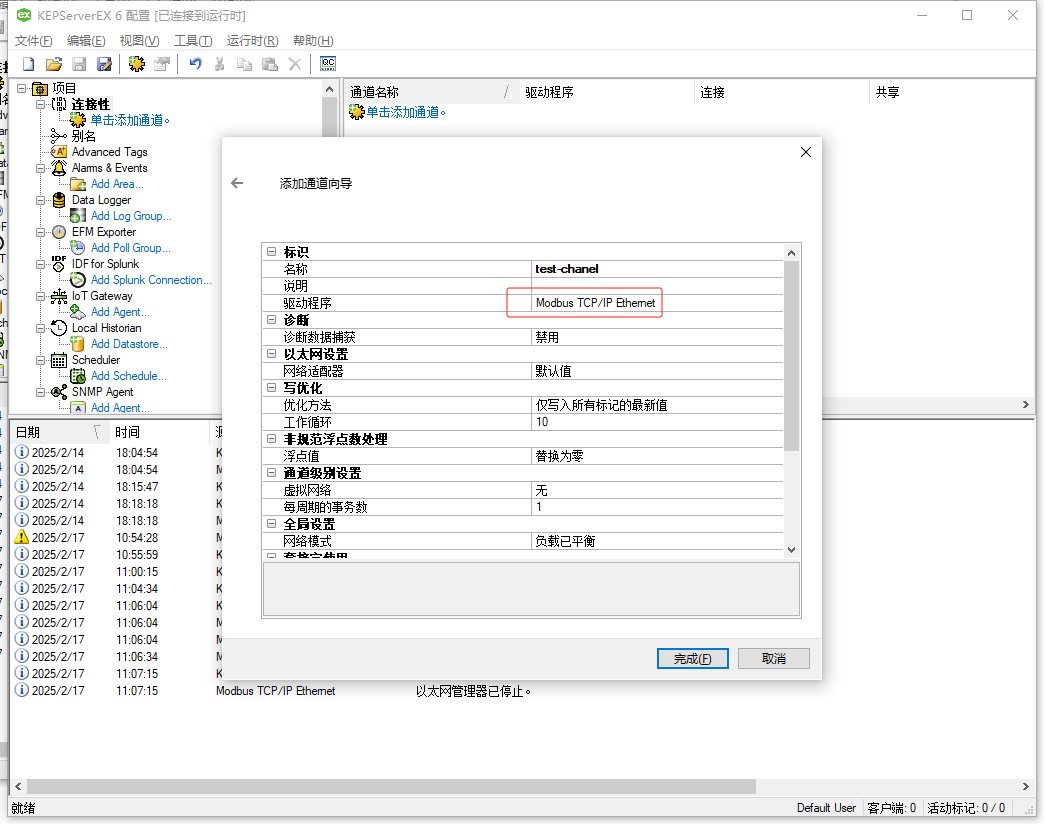
Task: Collapse the 诊断 property group
Action: tap(272, 319)
